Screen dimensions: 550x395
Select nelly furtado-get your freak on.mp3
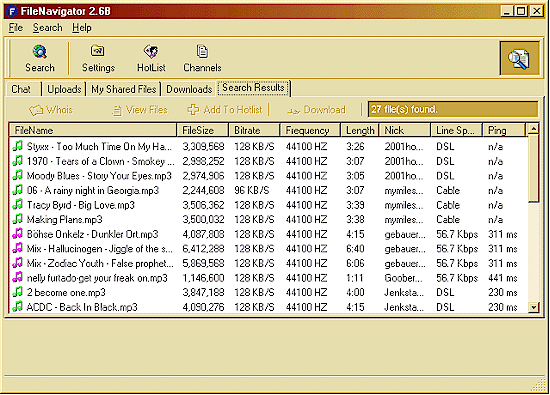pyautogui.click(x=97, y=278)
